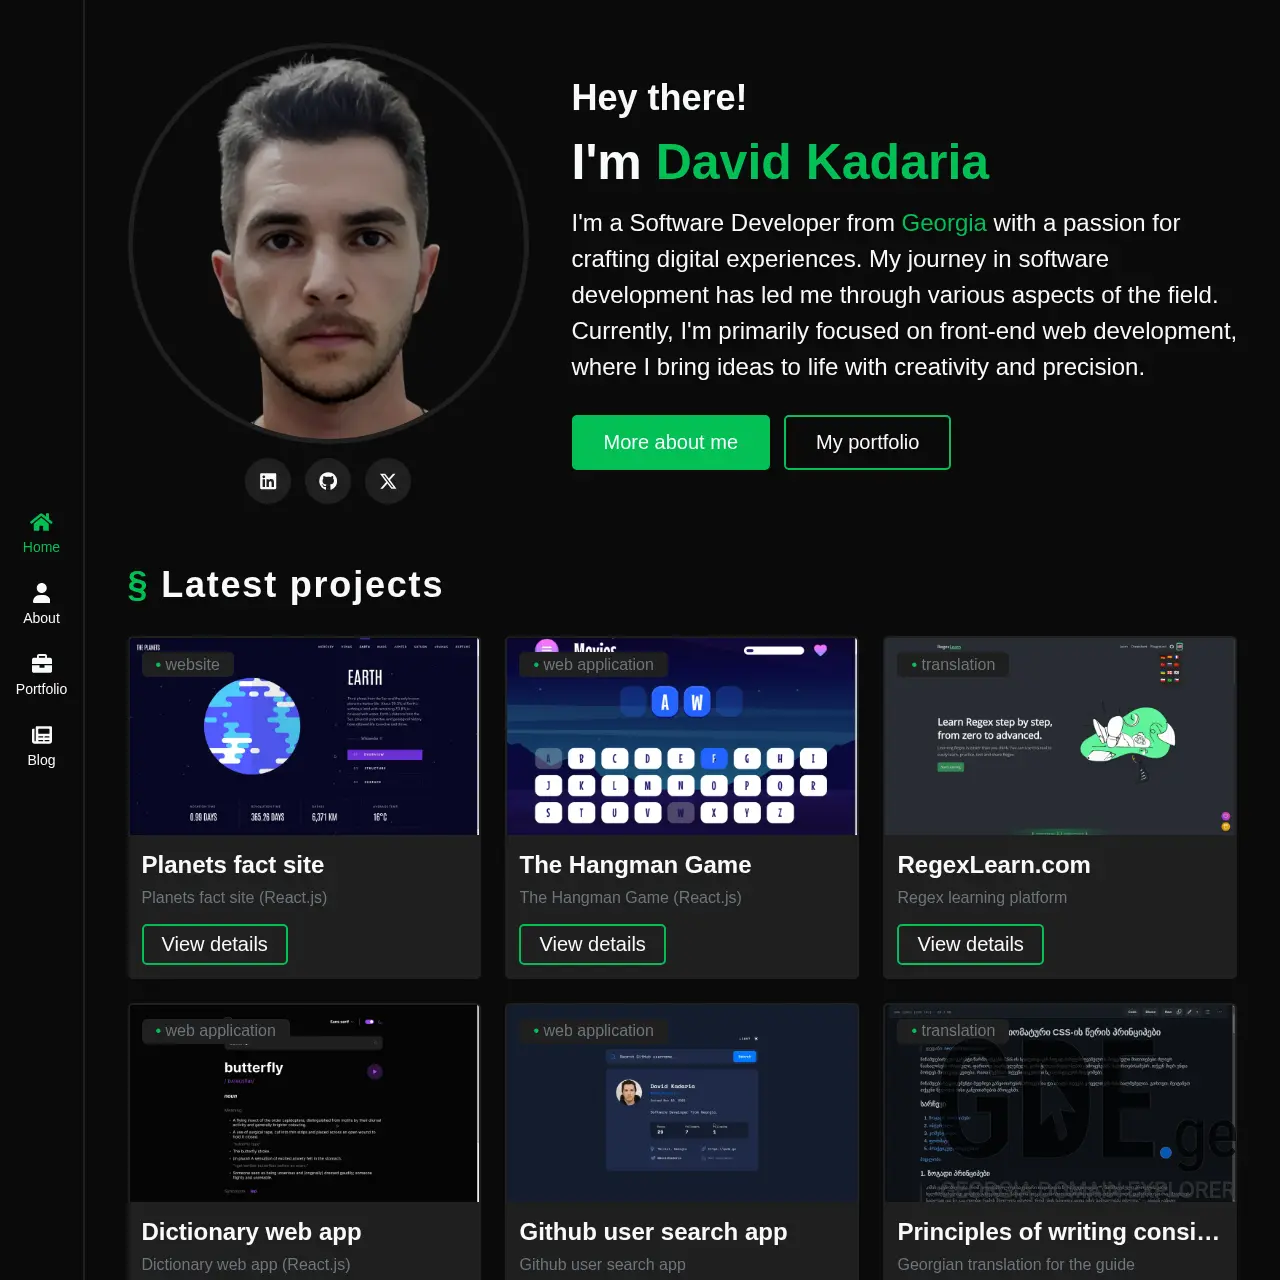Viewport: 1280px width, 1280px height.
Task: Open Portfolio briefcase icon in sidebar
Action: pos(41,664)
